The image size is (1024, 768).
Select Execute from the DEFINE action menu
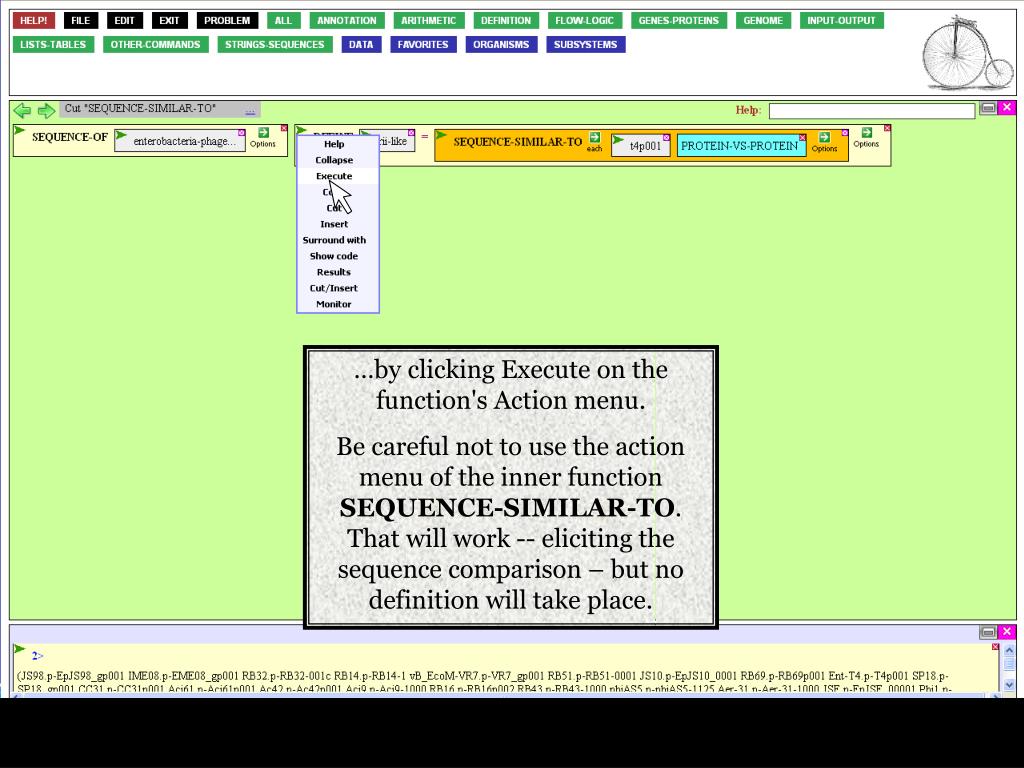(x=334, y=176)
